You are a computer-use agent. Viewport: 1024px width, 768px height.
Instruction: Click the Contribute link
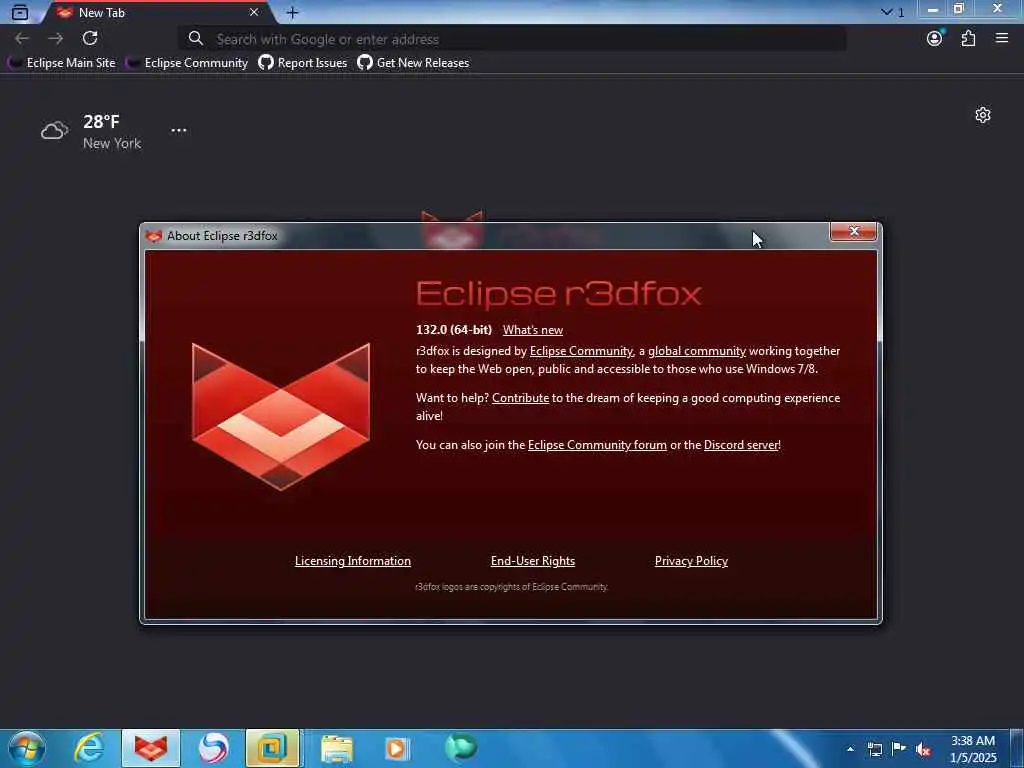[520, 398]
